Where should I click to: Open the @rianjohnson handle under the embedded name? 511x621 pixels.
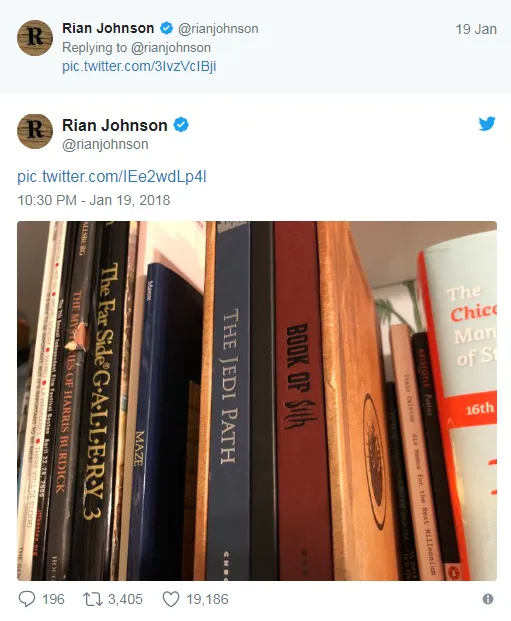[105, 144]
